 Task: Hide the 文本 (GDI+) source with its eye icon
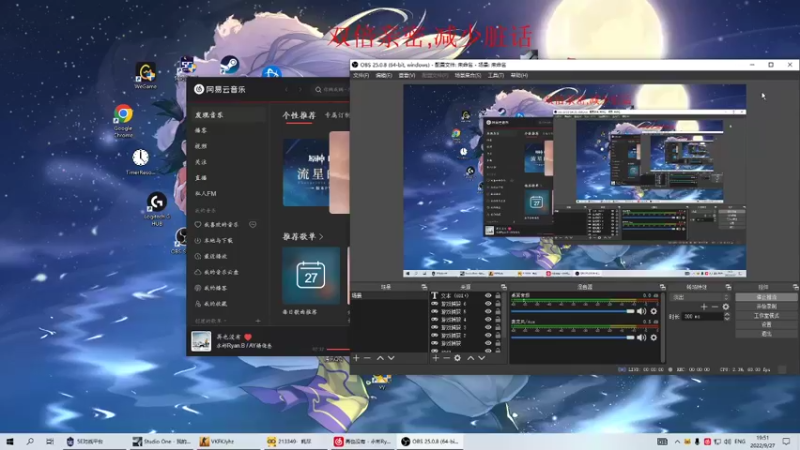[488, 295]
